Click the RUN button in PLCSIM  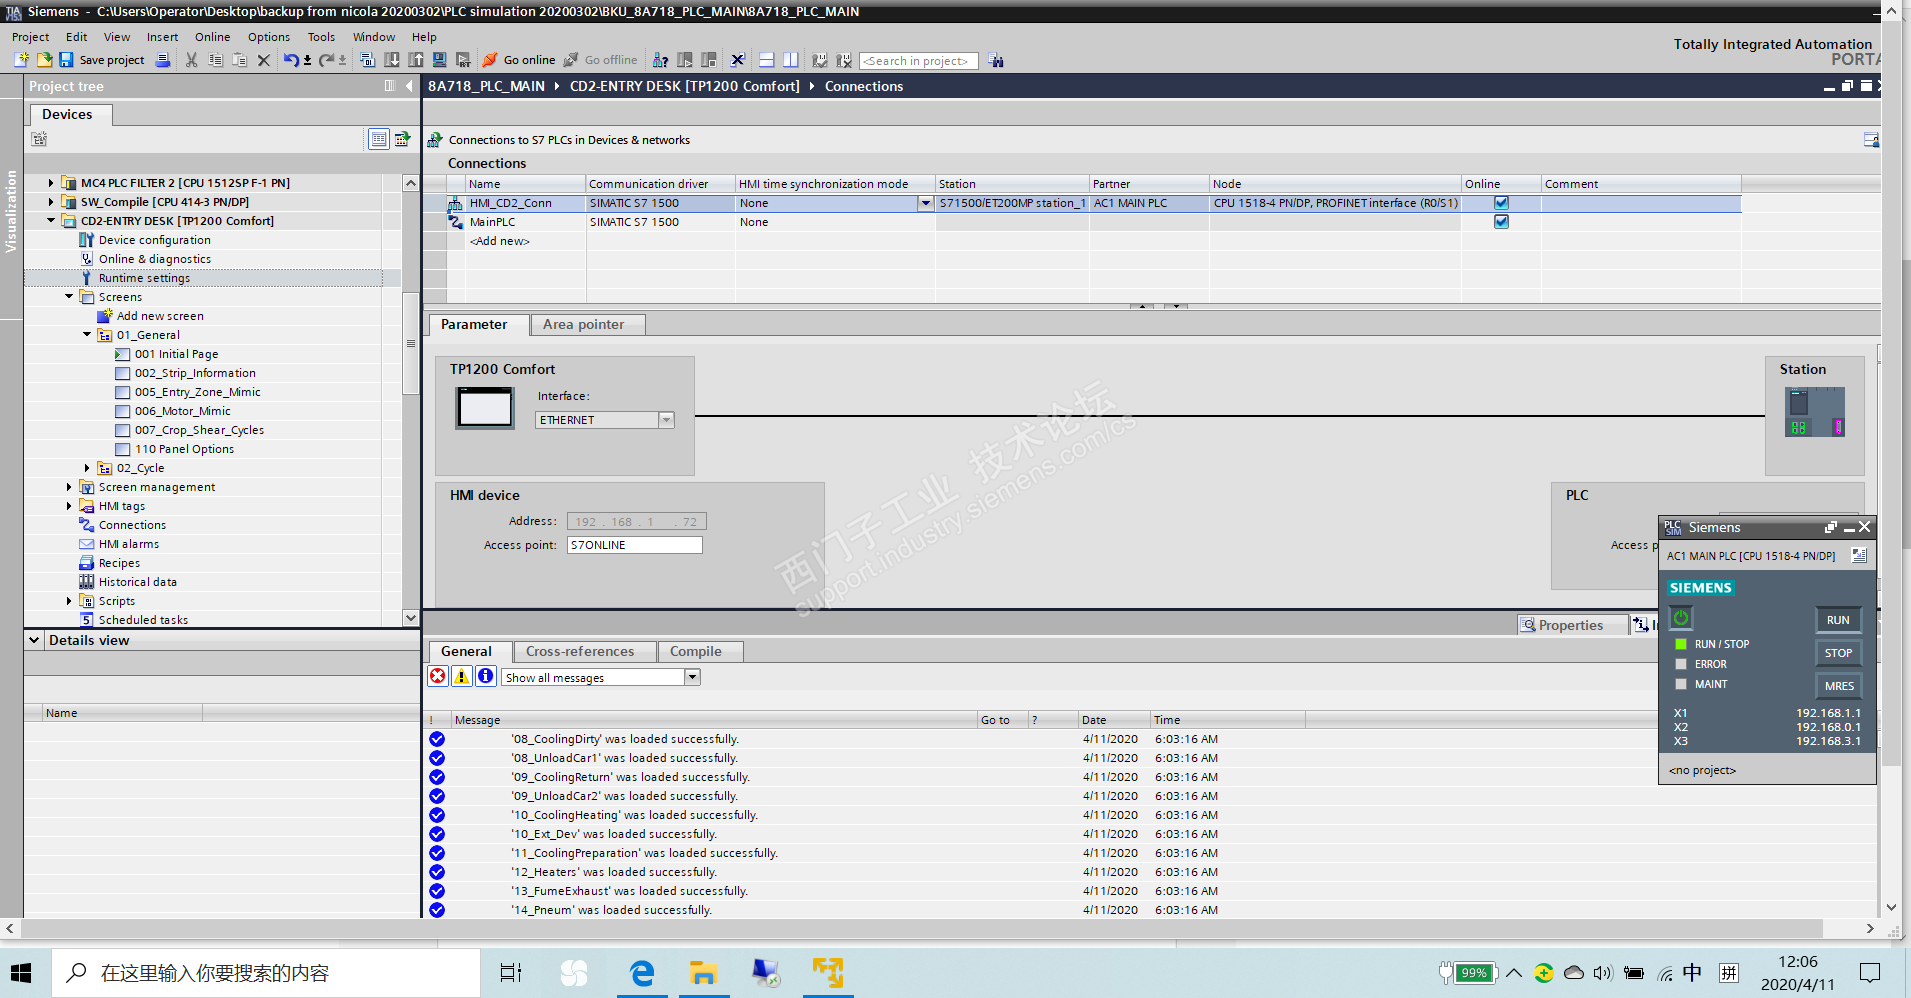(1838, 620)
